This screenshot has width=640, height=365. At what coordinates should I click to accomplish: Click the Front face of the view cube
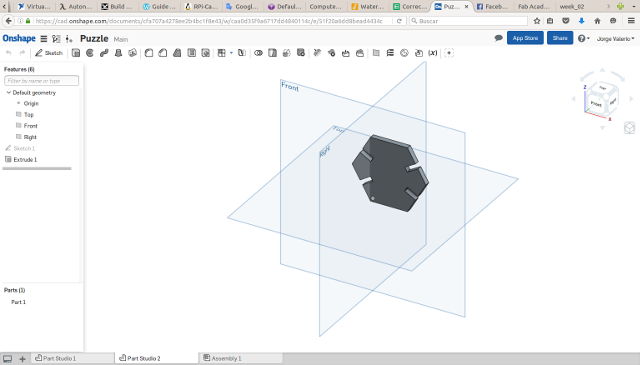(596, 104)
